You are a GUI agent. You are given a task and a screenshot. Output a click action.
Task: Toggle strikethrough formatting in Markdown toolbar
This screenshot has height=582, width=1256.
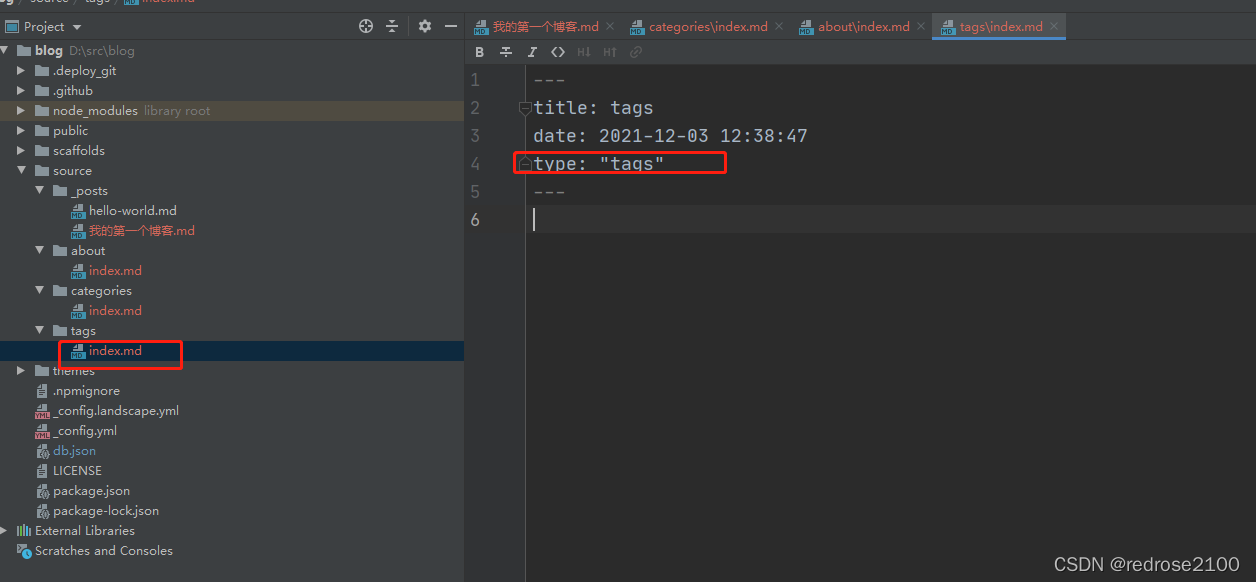pyautogui.click(x=506, y=52)
